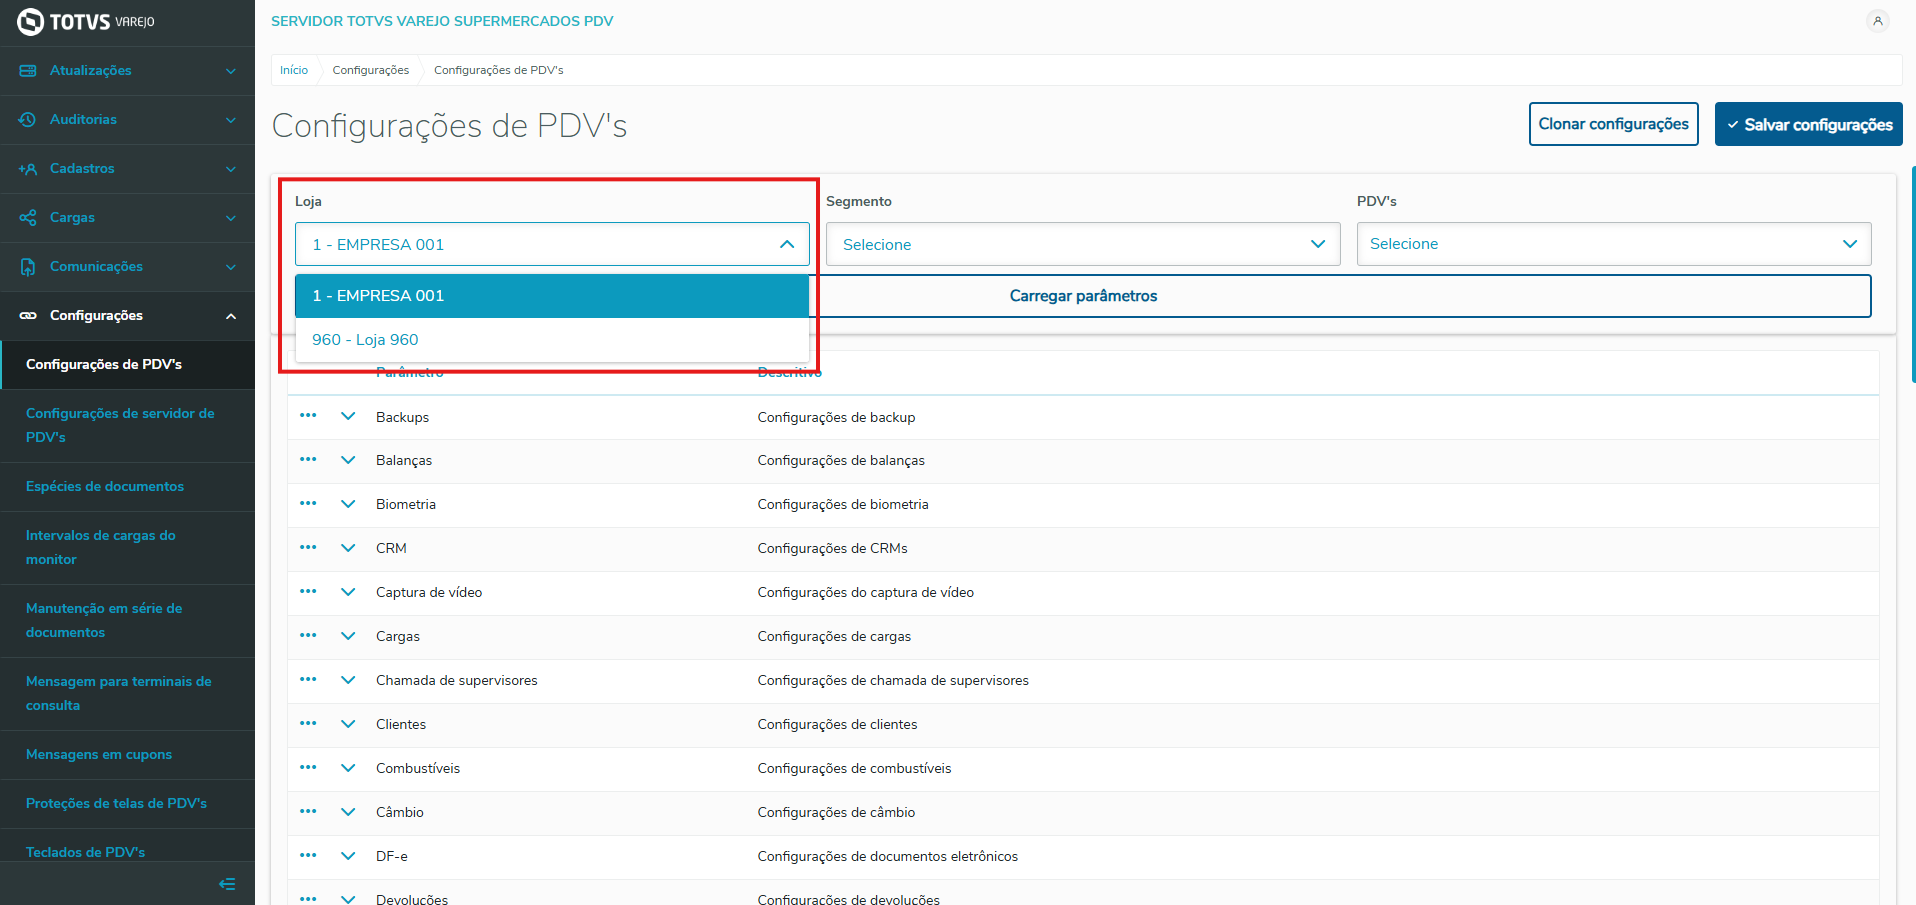Expand the Cargas parameter row
The image size is (1916, 905).
[348, 636]
